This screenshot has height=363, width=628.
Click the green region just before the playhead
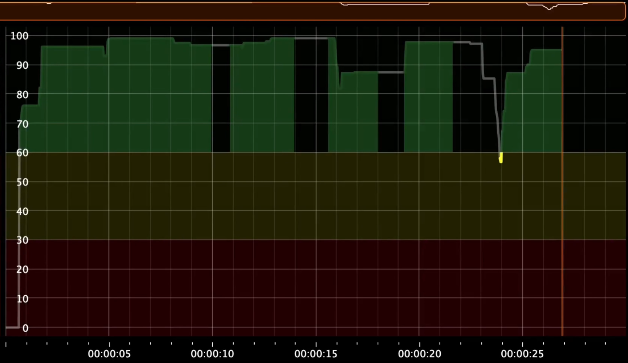tap(545, 101)
